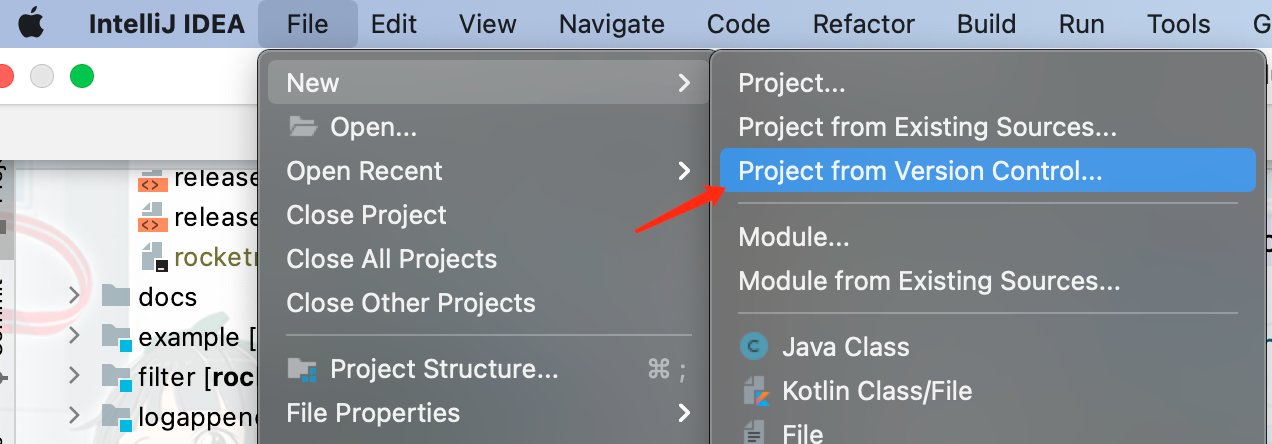Open the Refactor menu

tap(864, 23)
